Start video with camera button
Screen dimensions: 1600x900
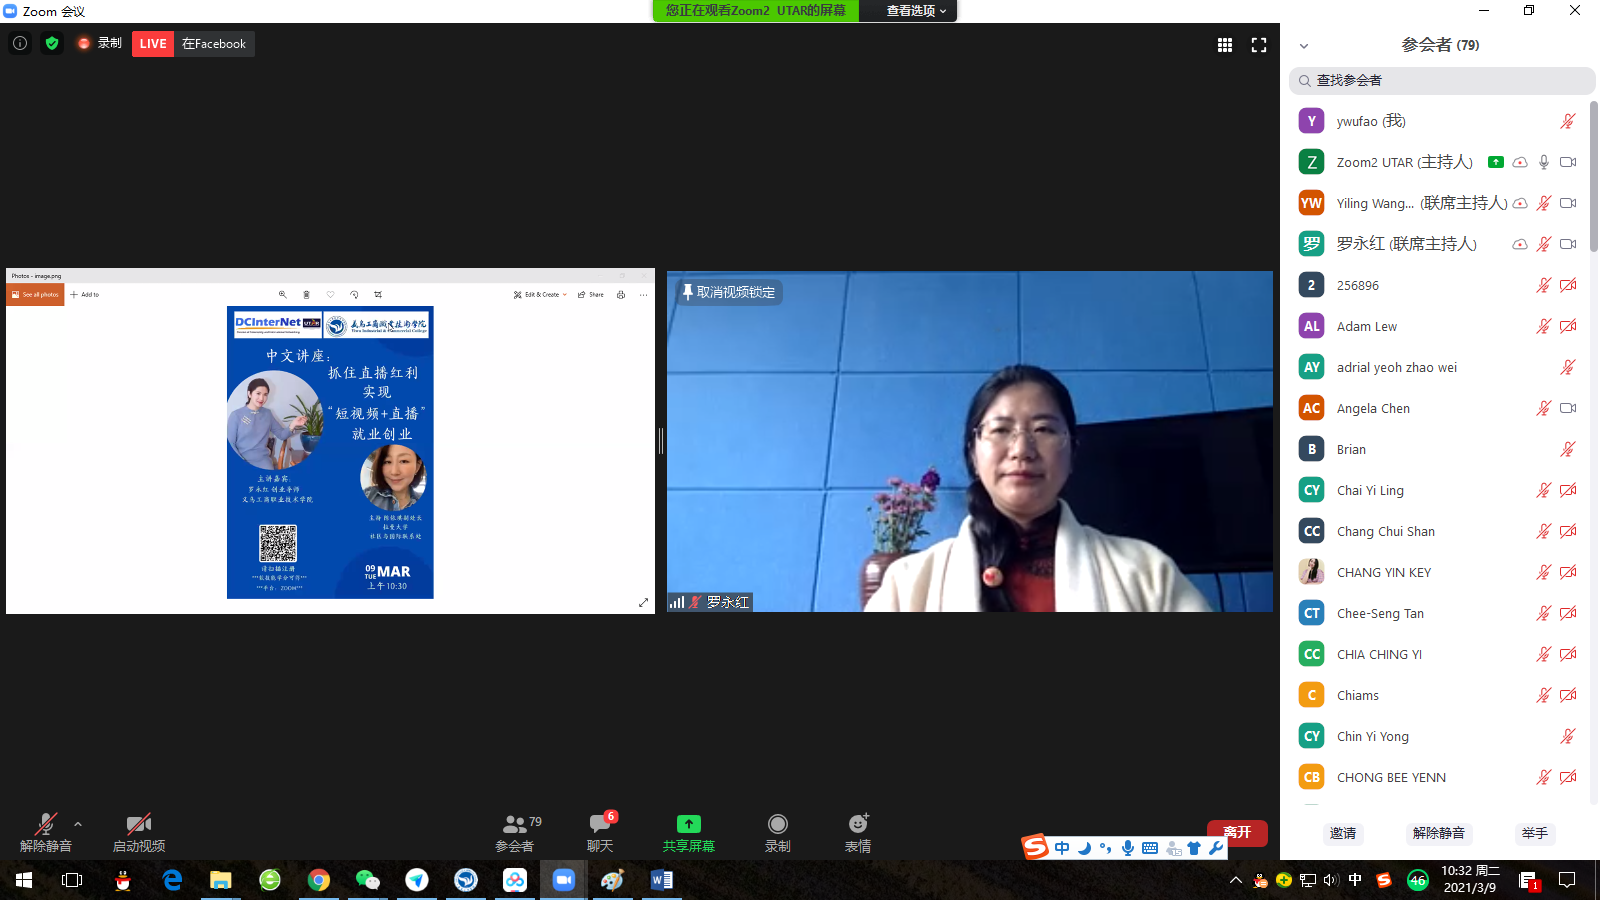pyautogui.click(x=139, y=832)
